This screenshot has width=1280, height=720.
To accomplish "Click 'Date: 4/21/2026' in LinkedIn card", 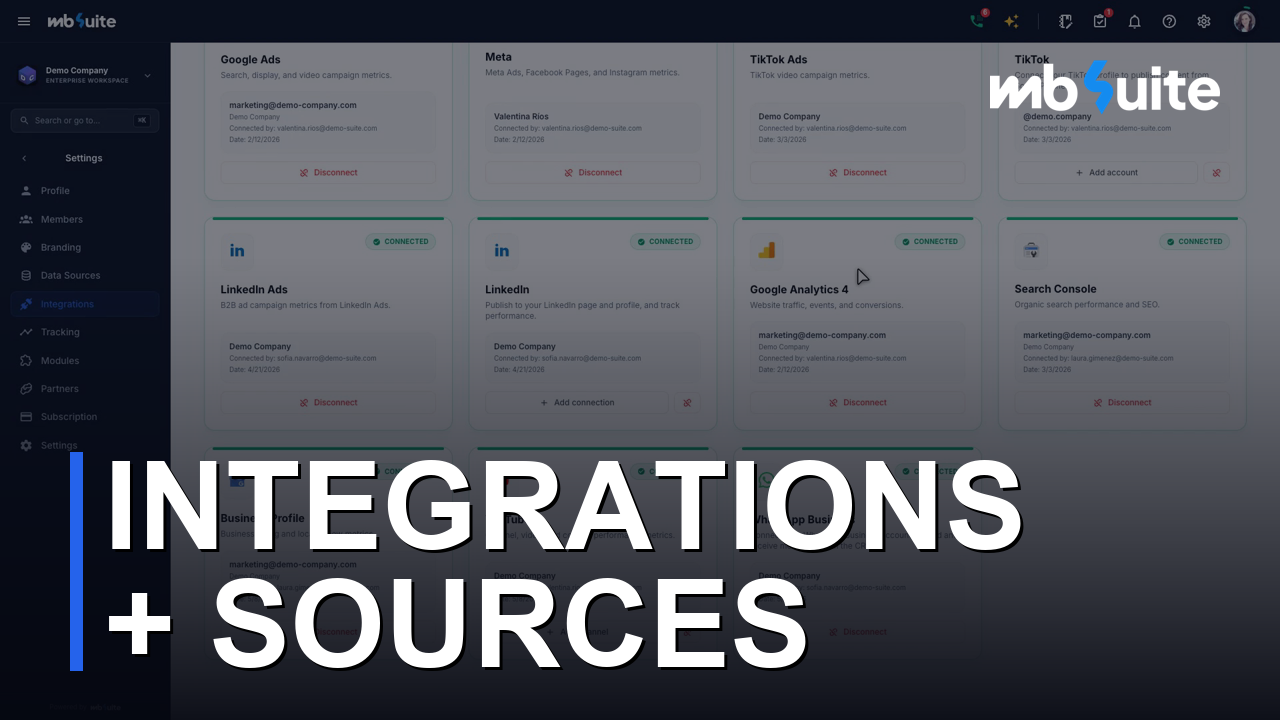I will 520,370.
